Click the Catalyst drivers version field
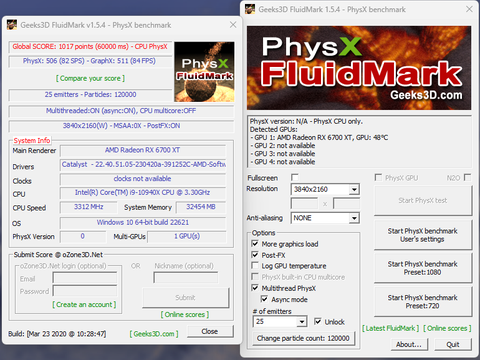The image size is (480, 360). pyautogui.click(x=143, y=164)
